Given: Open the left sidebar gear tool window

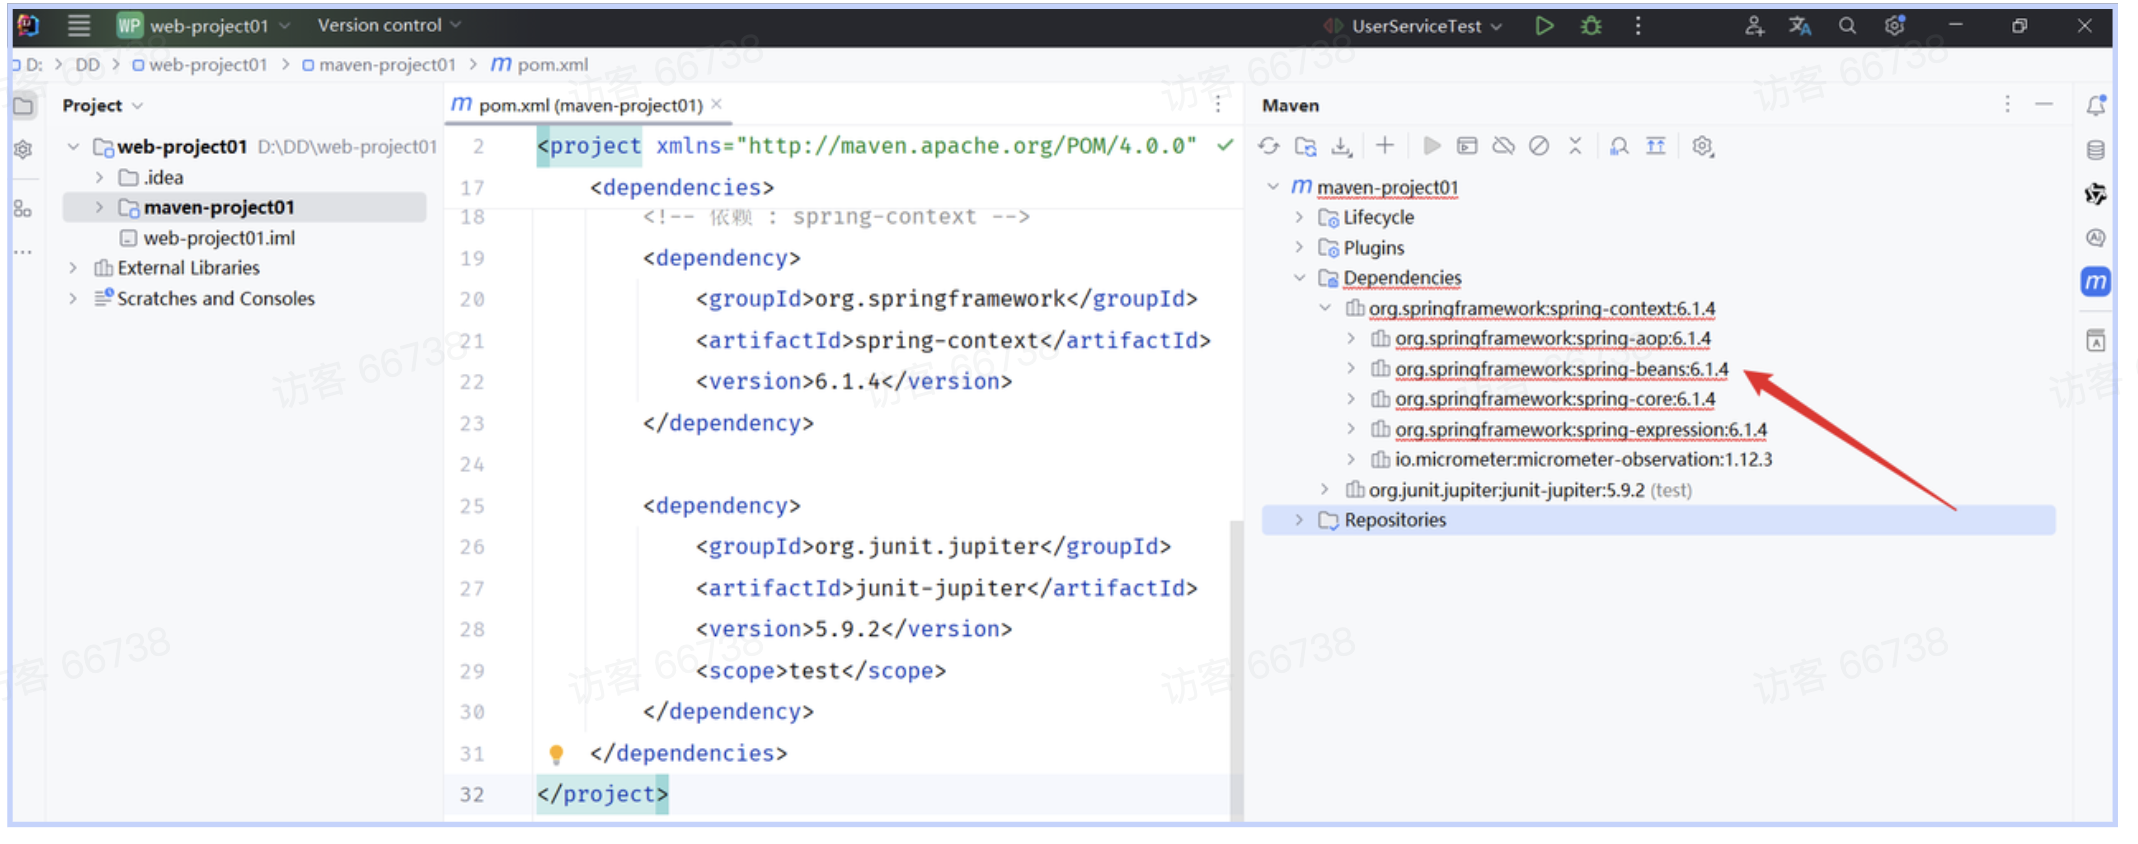Looking at the screenshot, I should point(23,150).
